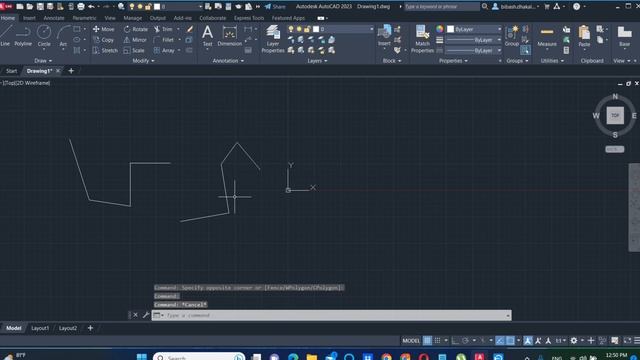
Task: Click Match Properties
Action: 422,39
